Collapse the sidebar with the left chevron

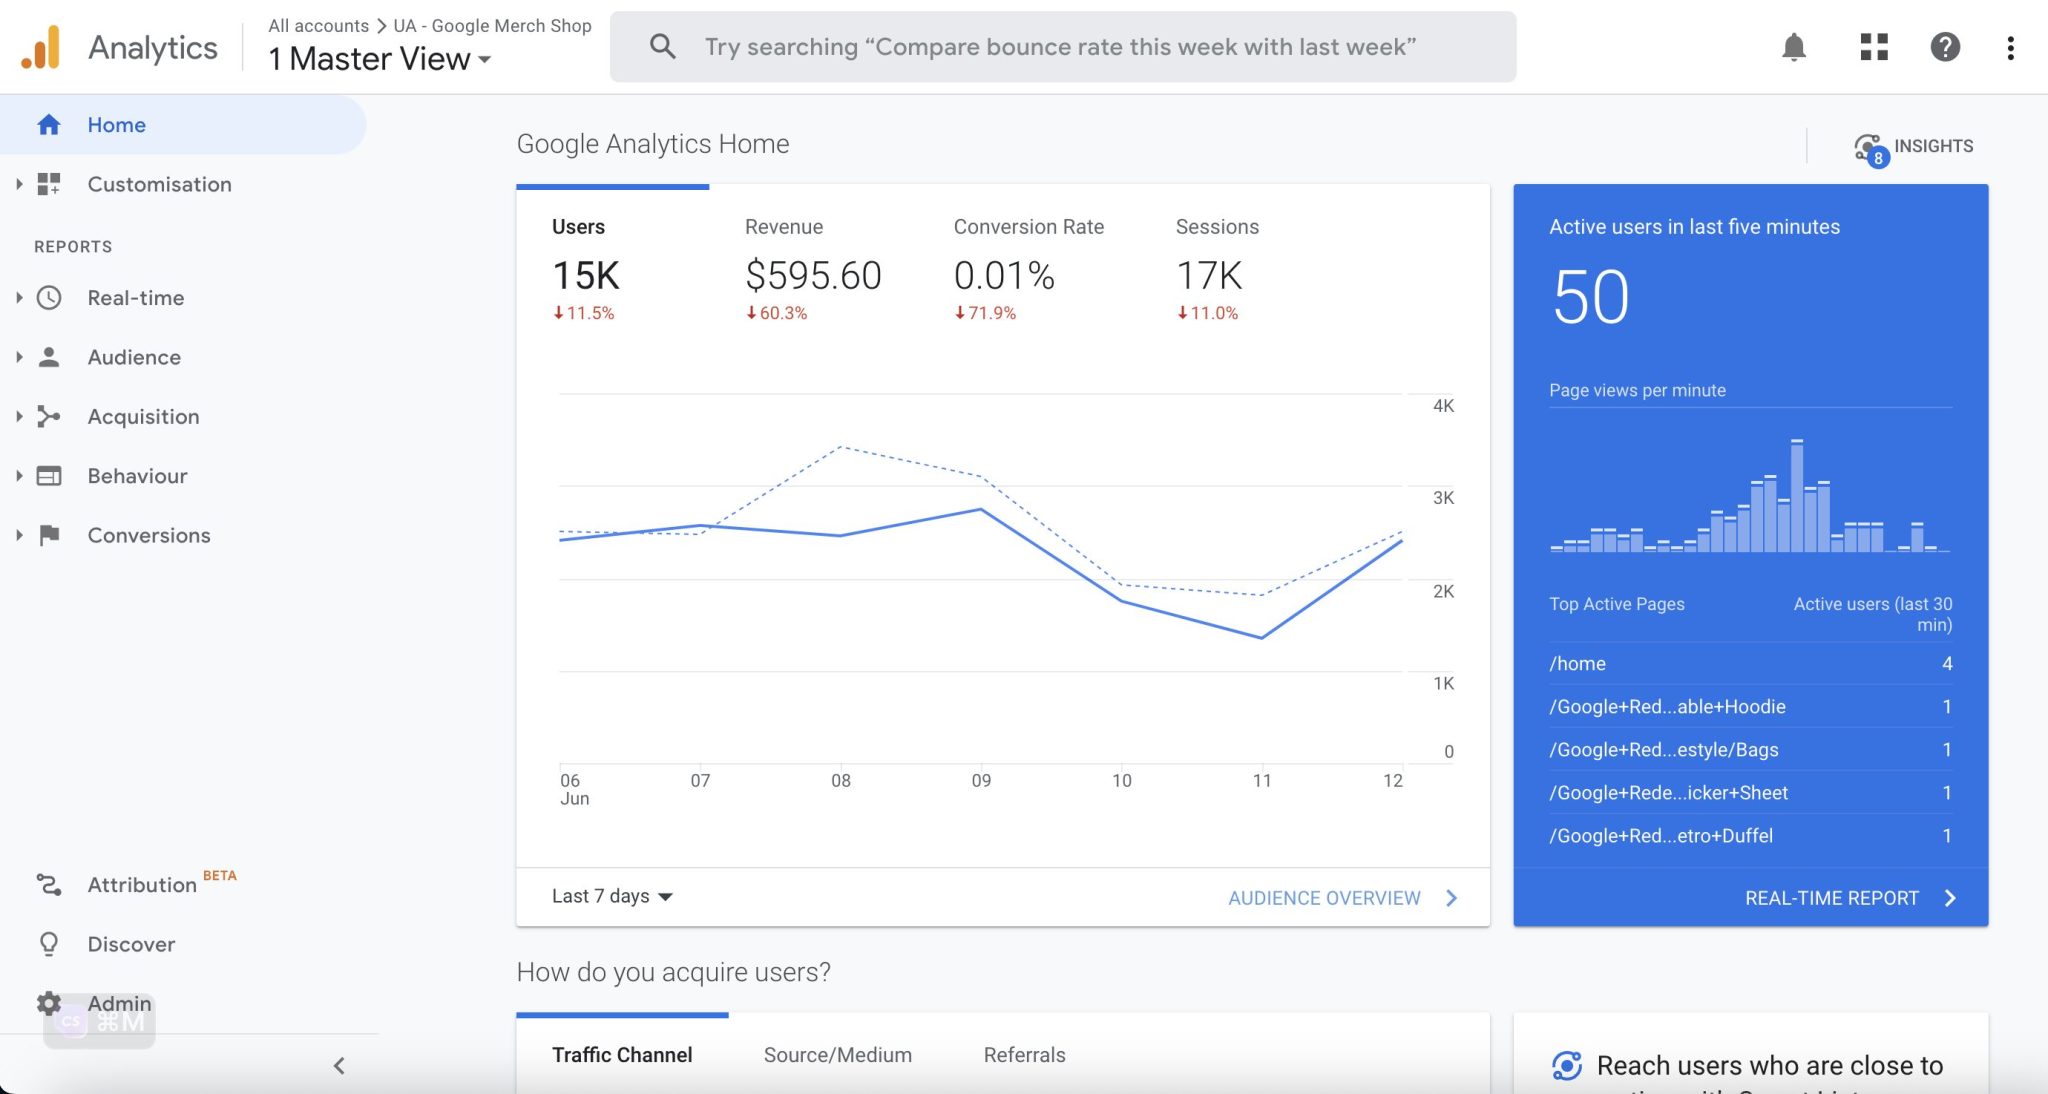click(339, 1066)
